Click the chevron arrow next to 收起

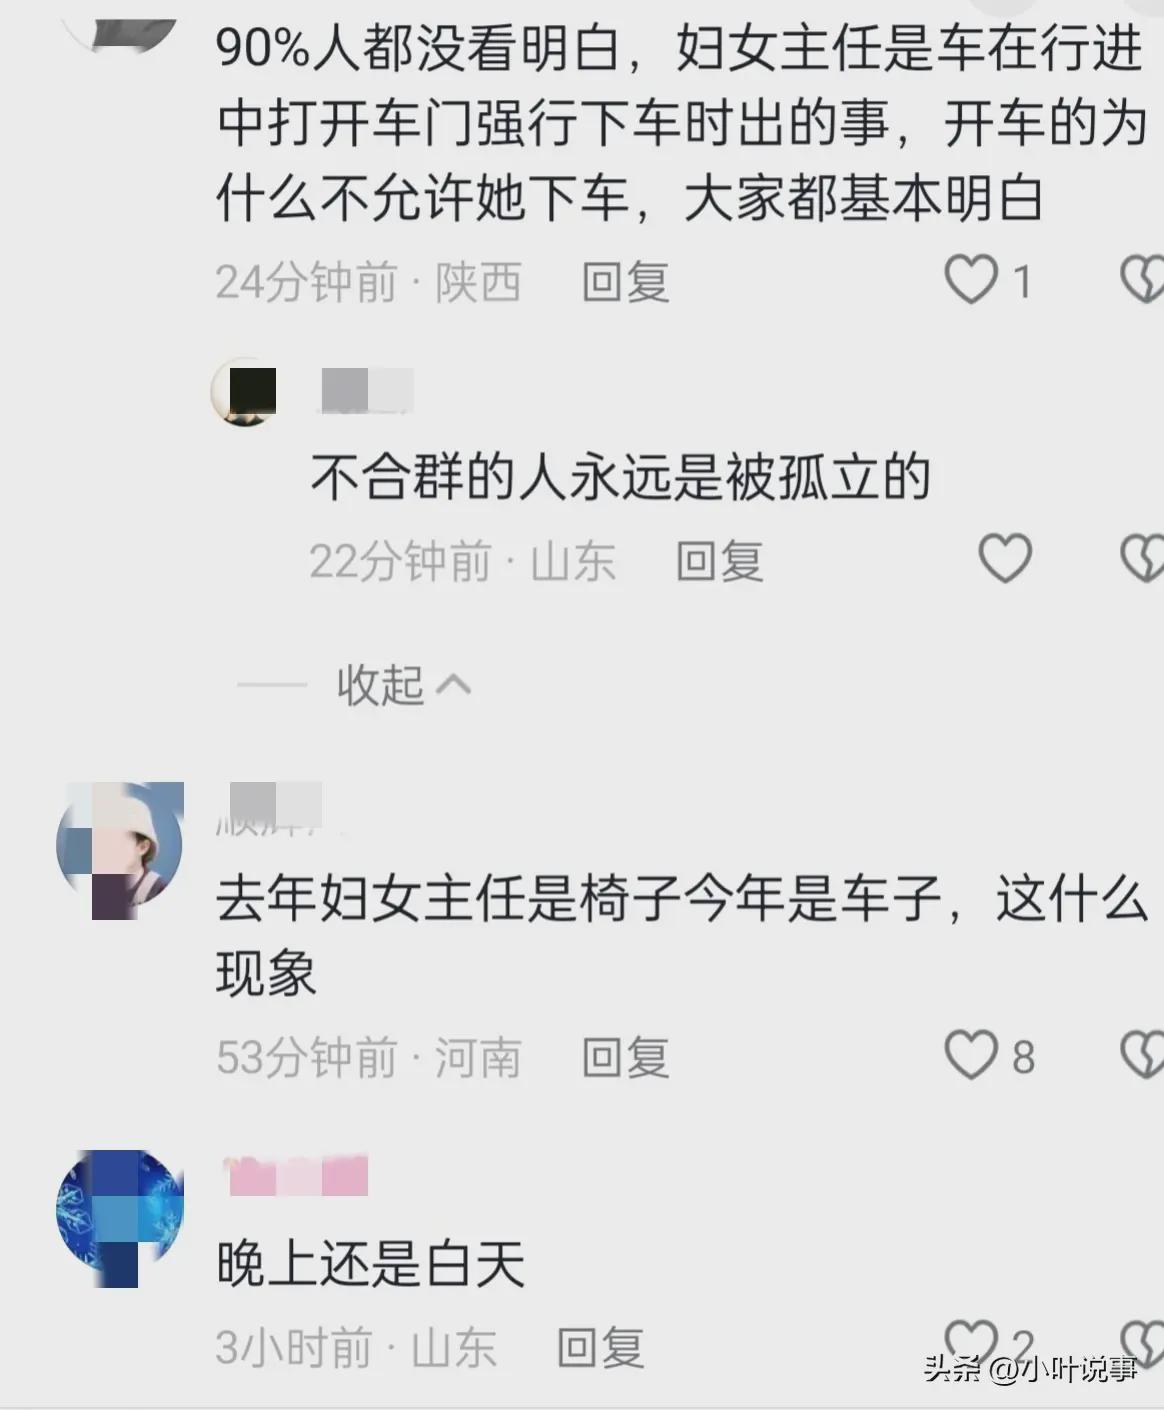tap(454, 685)
